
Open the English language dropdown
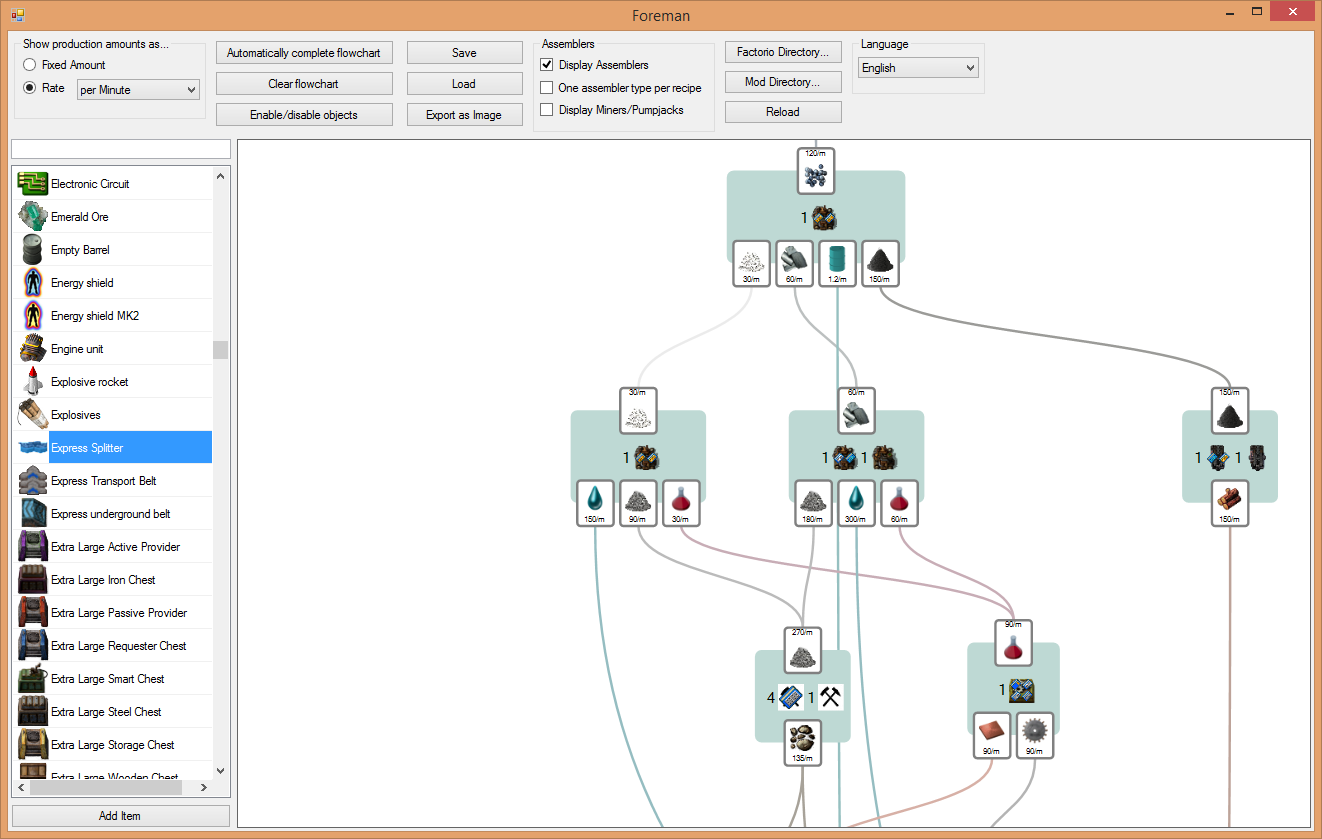[x=918, y=68]
